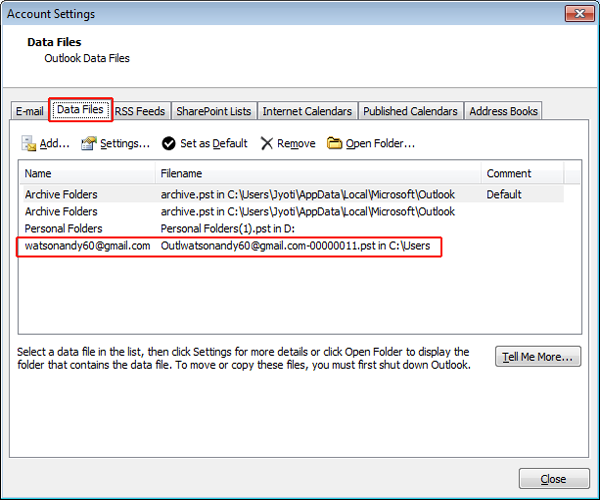Viewport: 600px width, 500px height.
Task: Click the Outlwatsonandy60@gmail.com-00000011.pst filename
Action: coord(295,246)
